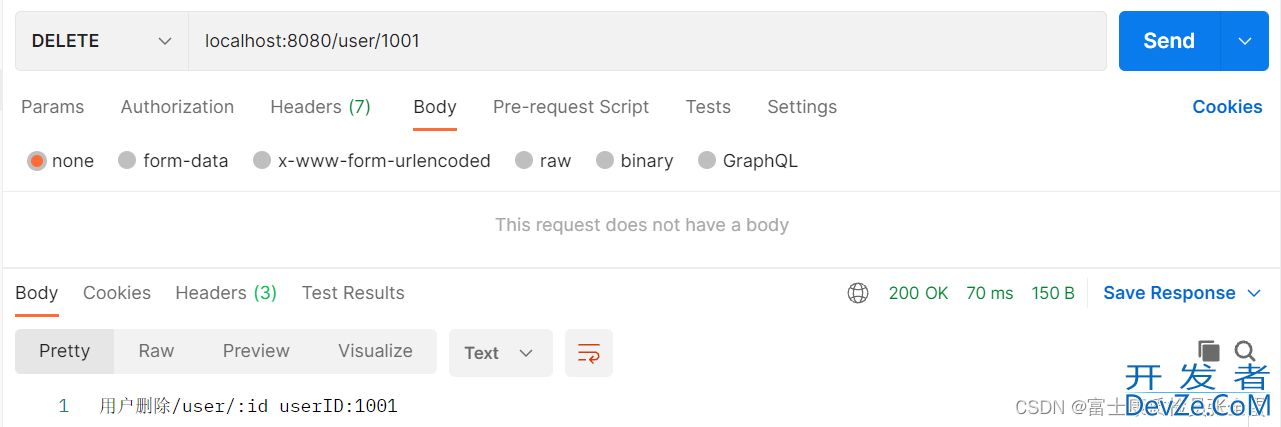The image size is (1281, 427).
Task: Switch to the Params tab
Action: point(53,107)
